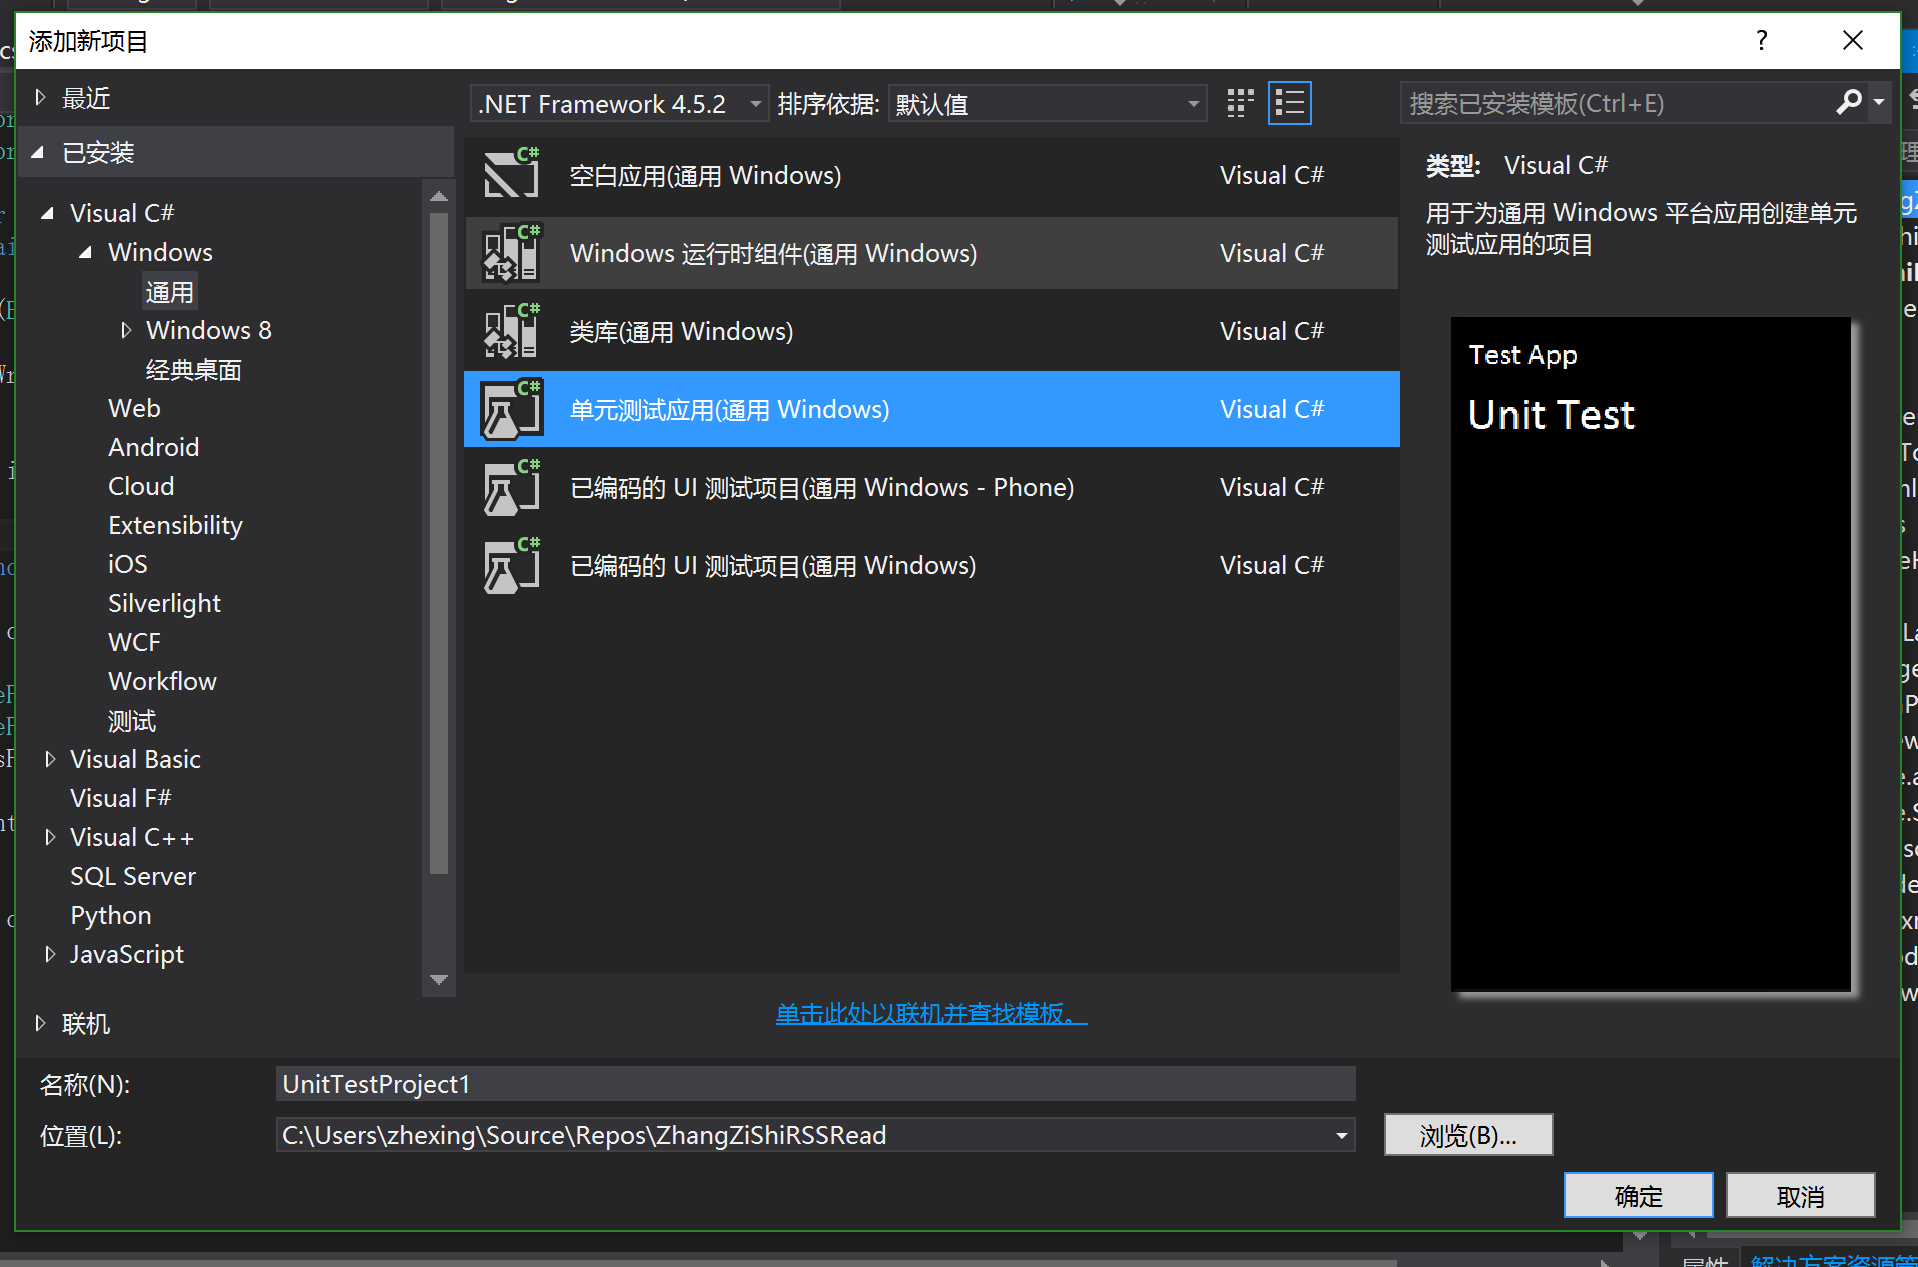Open the search options dropdown arrow
This screenshot has height=1267, width=1918.
pyautogui.click(x=1879, y=102)
